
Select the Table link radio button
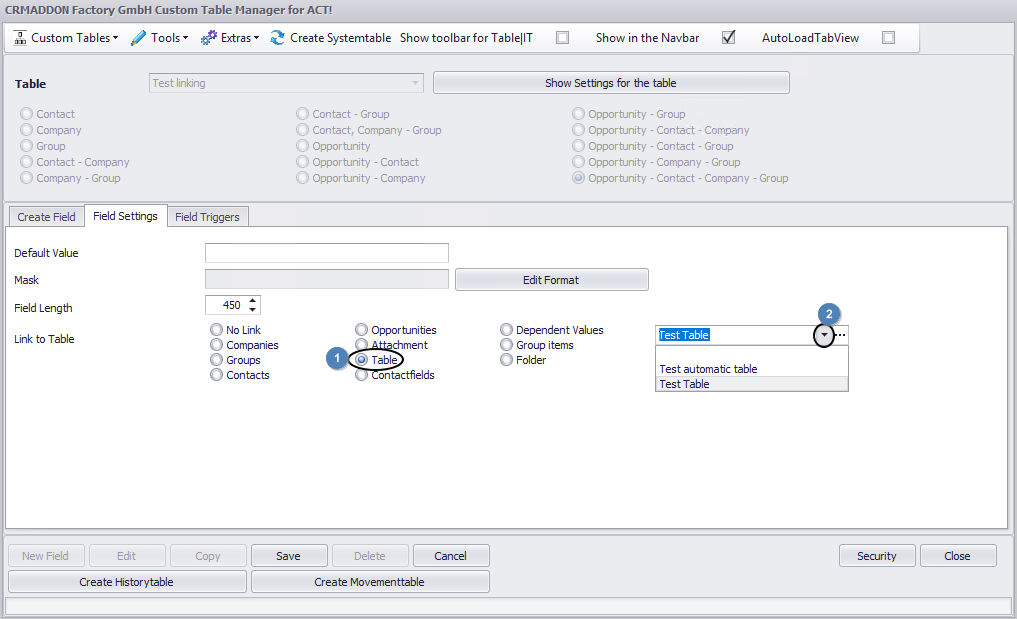(x=360, y=359)
